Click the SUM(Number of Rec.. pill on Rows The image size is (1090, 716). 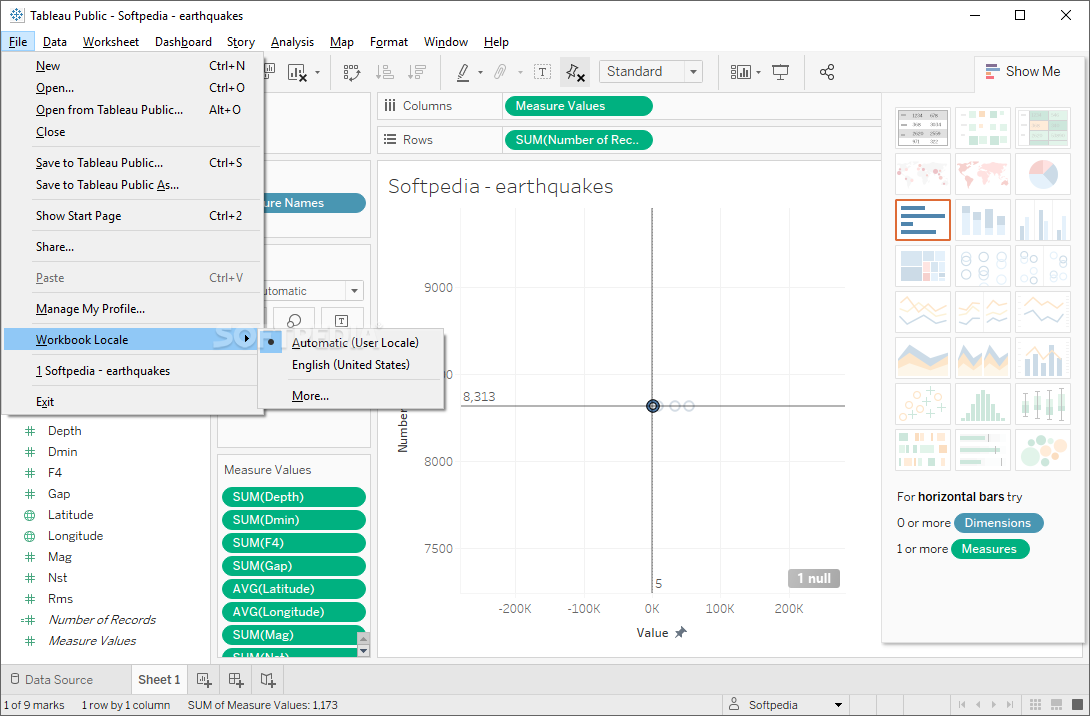click(578, 140)
